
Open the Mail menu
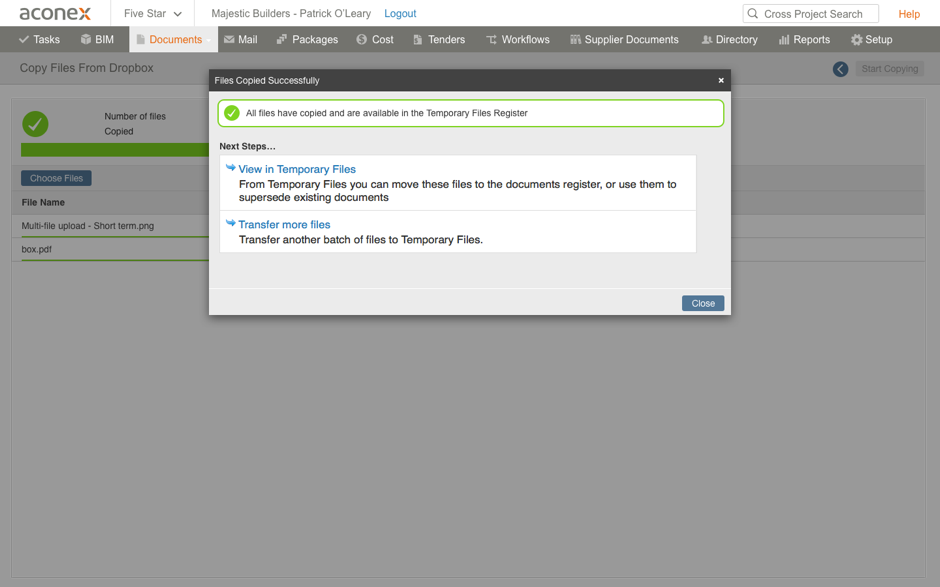[x=240, y=40]
